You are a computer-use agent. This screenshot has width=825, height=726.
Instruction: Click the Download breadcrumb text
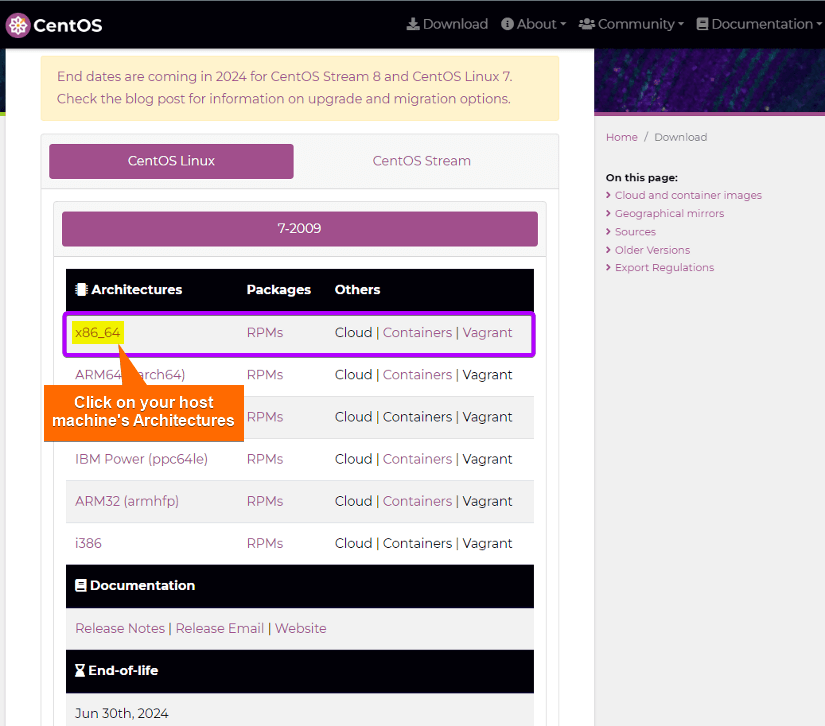click(680, 137)
